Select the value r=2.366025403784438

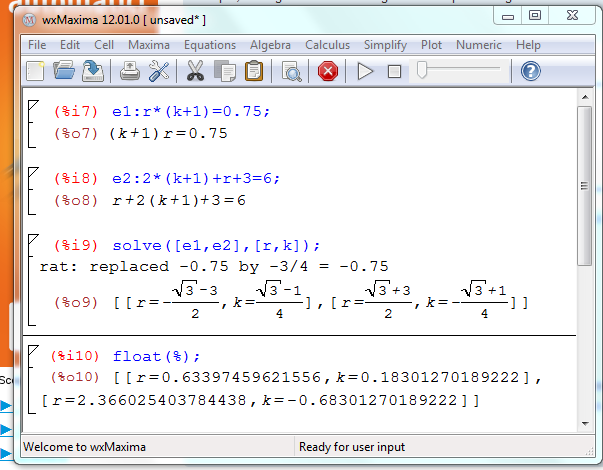pos(149,401)
